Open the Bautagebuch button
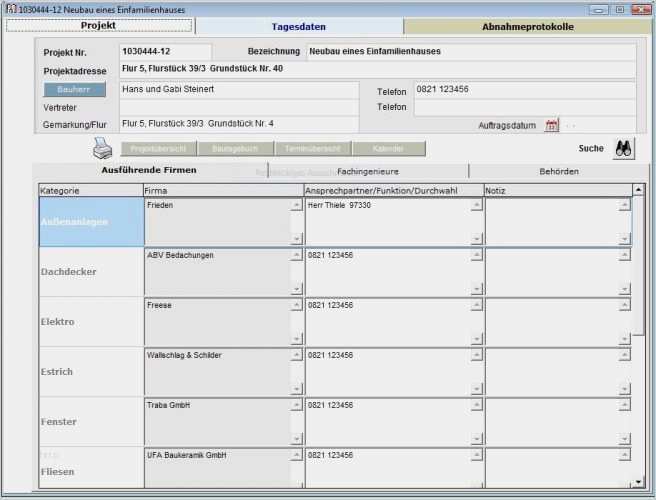Viewport: 656px width, 500px height. point(235,149)
